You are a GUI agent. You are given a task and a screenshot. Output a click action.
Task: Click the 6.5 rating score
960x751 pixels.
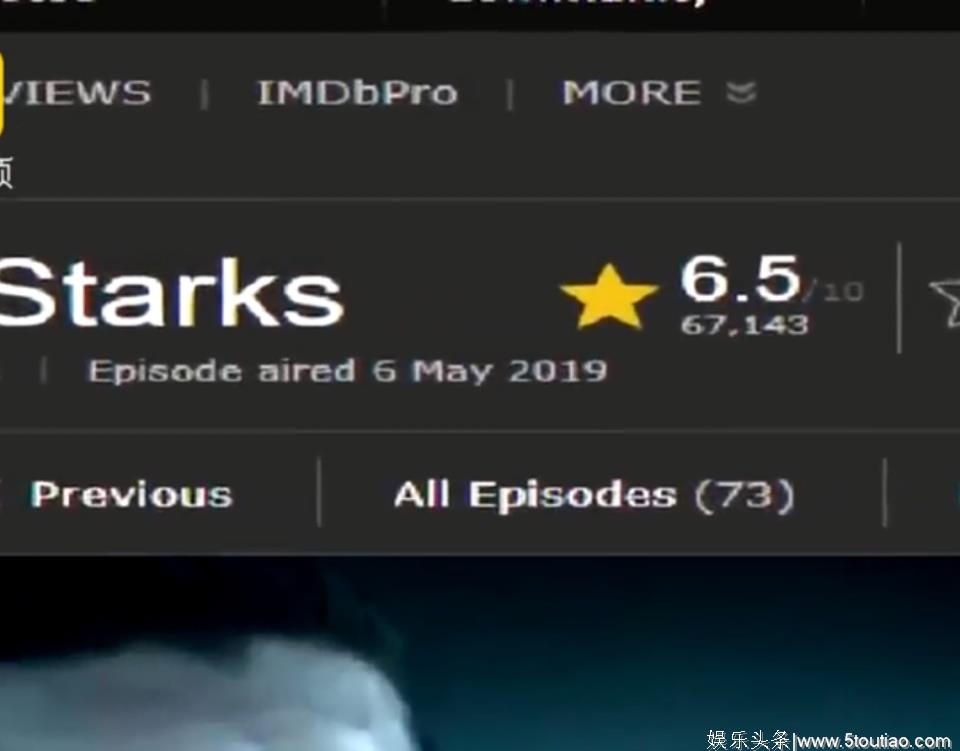[x=741, y=278]
